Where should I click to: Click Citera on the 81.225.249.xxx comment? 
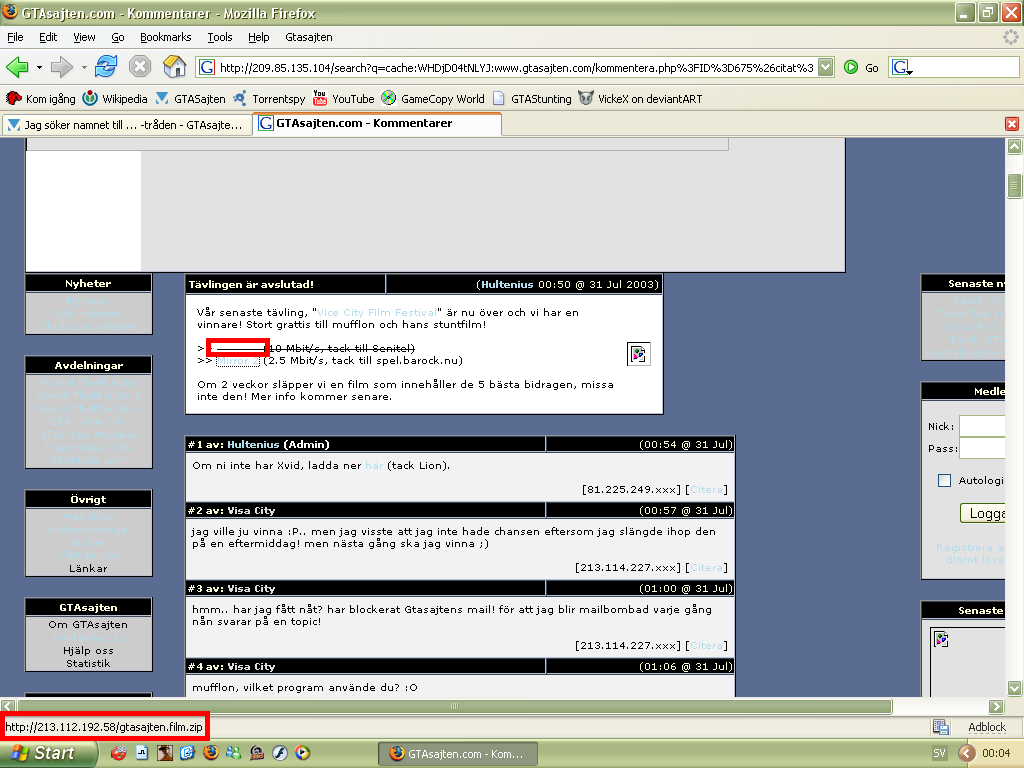pyautogui.click(x=706, y=490)
